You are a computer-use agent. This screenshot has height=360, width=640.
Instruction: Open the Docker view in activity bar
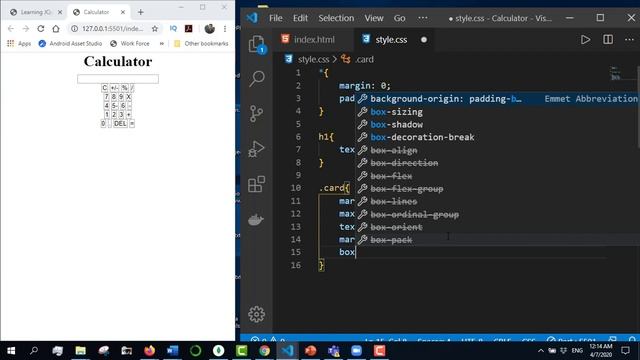(256, 220)
